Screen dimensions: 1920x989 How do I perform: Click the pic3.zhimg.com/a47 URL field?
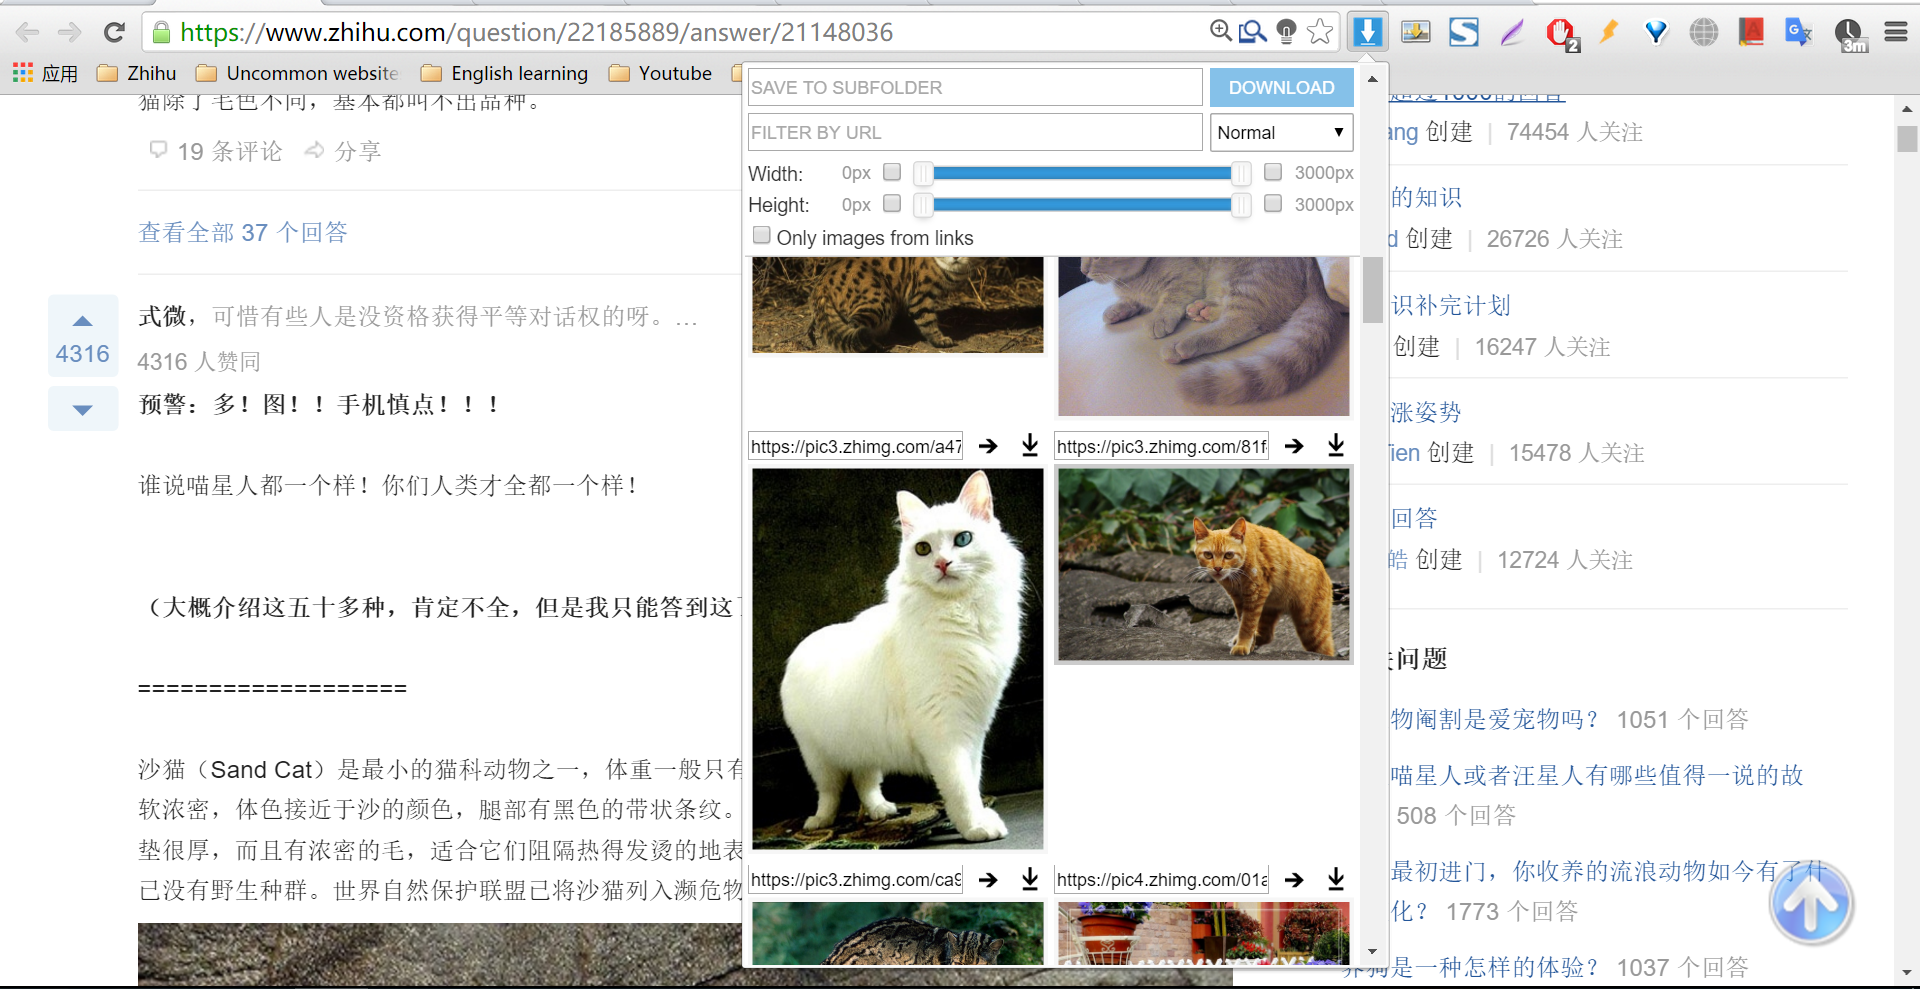pos(856,446)
